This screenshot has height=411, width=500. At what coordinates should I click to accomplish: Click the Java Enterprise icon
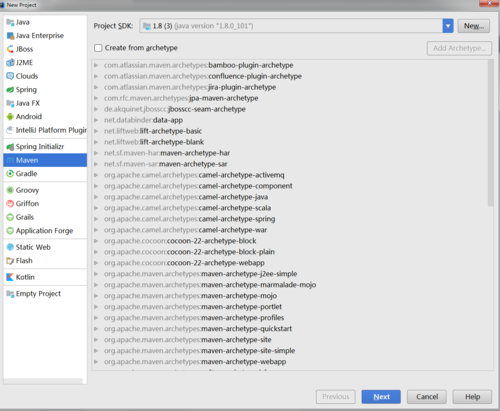(10, 36)
